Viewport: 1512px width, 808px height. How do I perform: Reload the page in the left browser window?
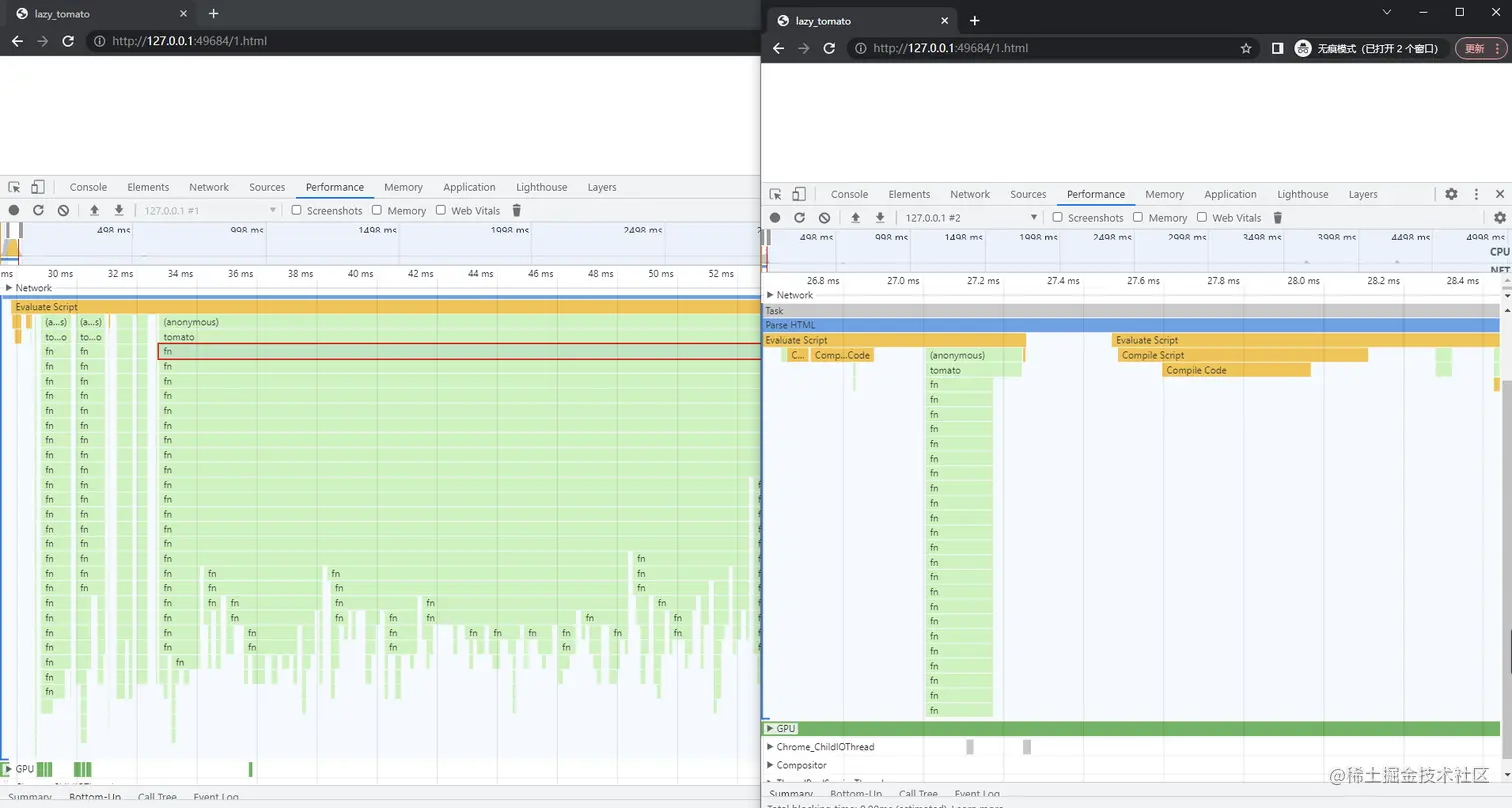68,41
